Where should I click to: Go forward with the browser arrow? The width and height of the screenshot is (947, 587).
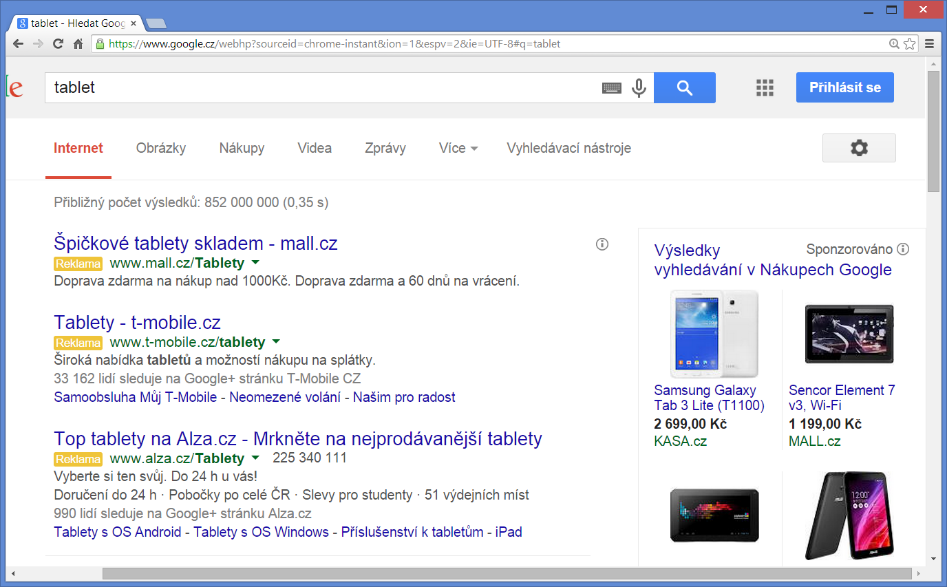38,44
